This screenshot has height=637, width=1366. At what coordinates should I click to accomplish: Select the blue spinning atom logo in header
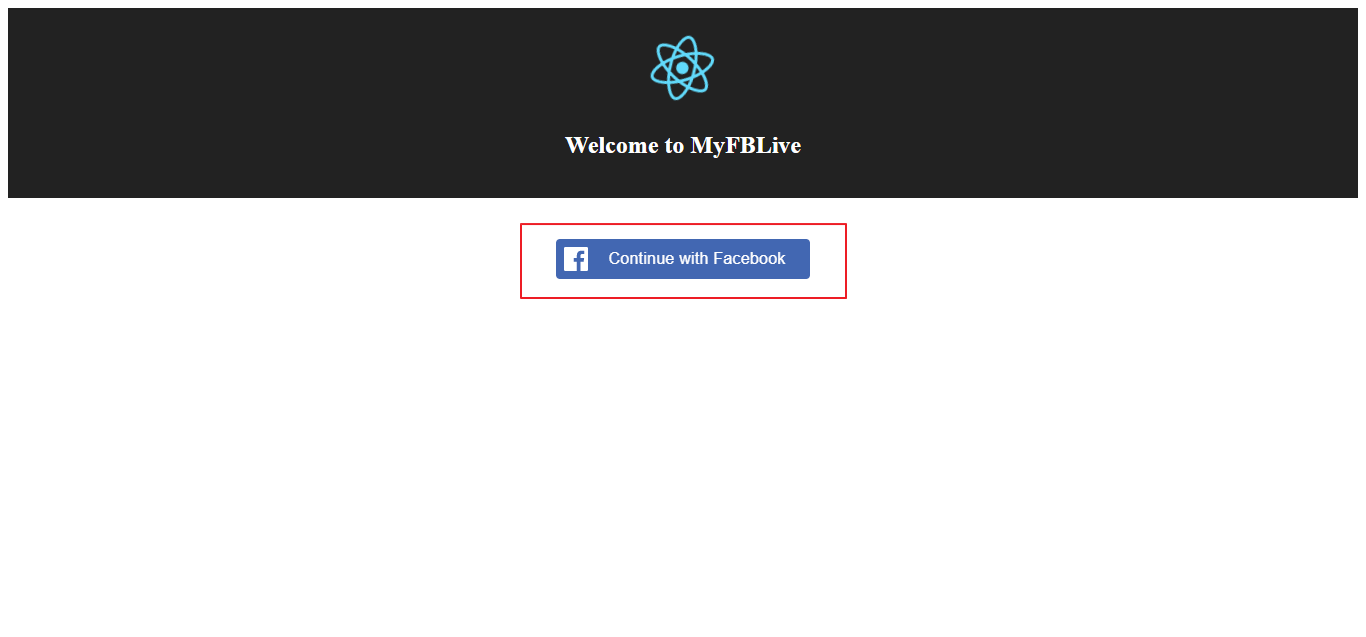click(682, 68)
